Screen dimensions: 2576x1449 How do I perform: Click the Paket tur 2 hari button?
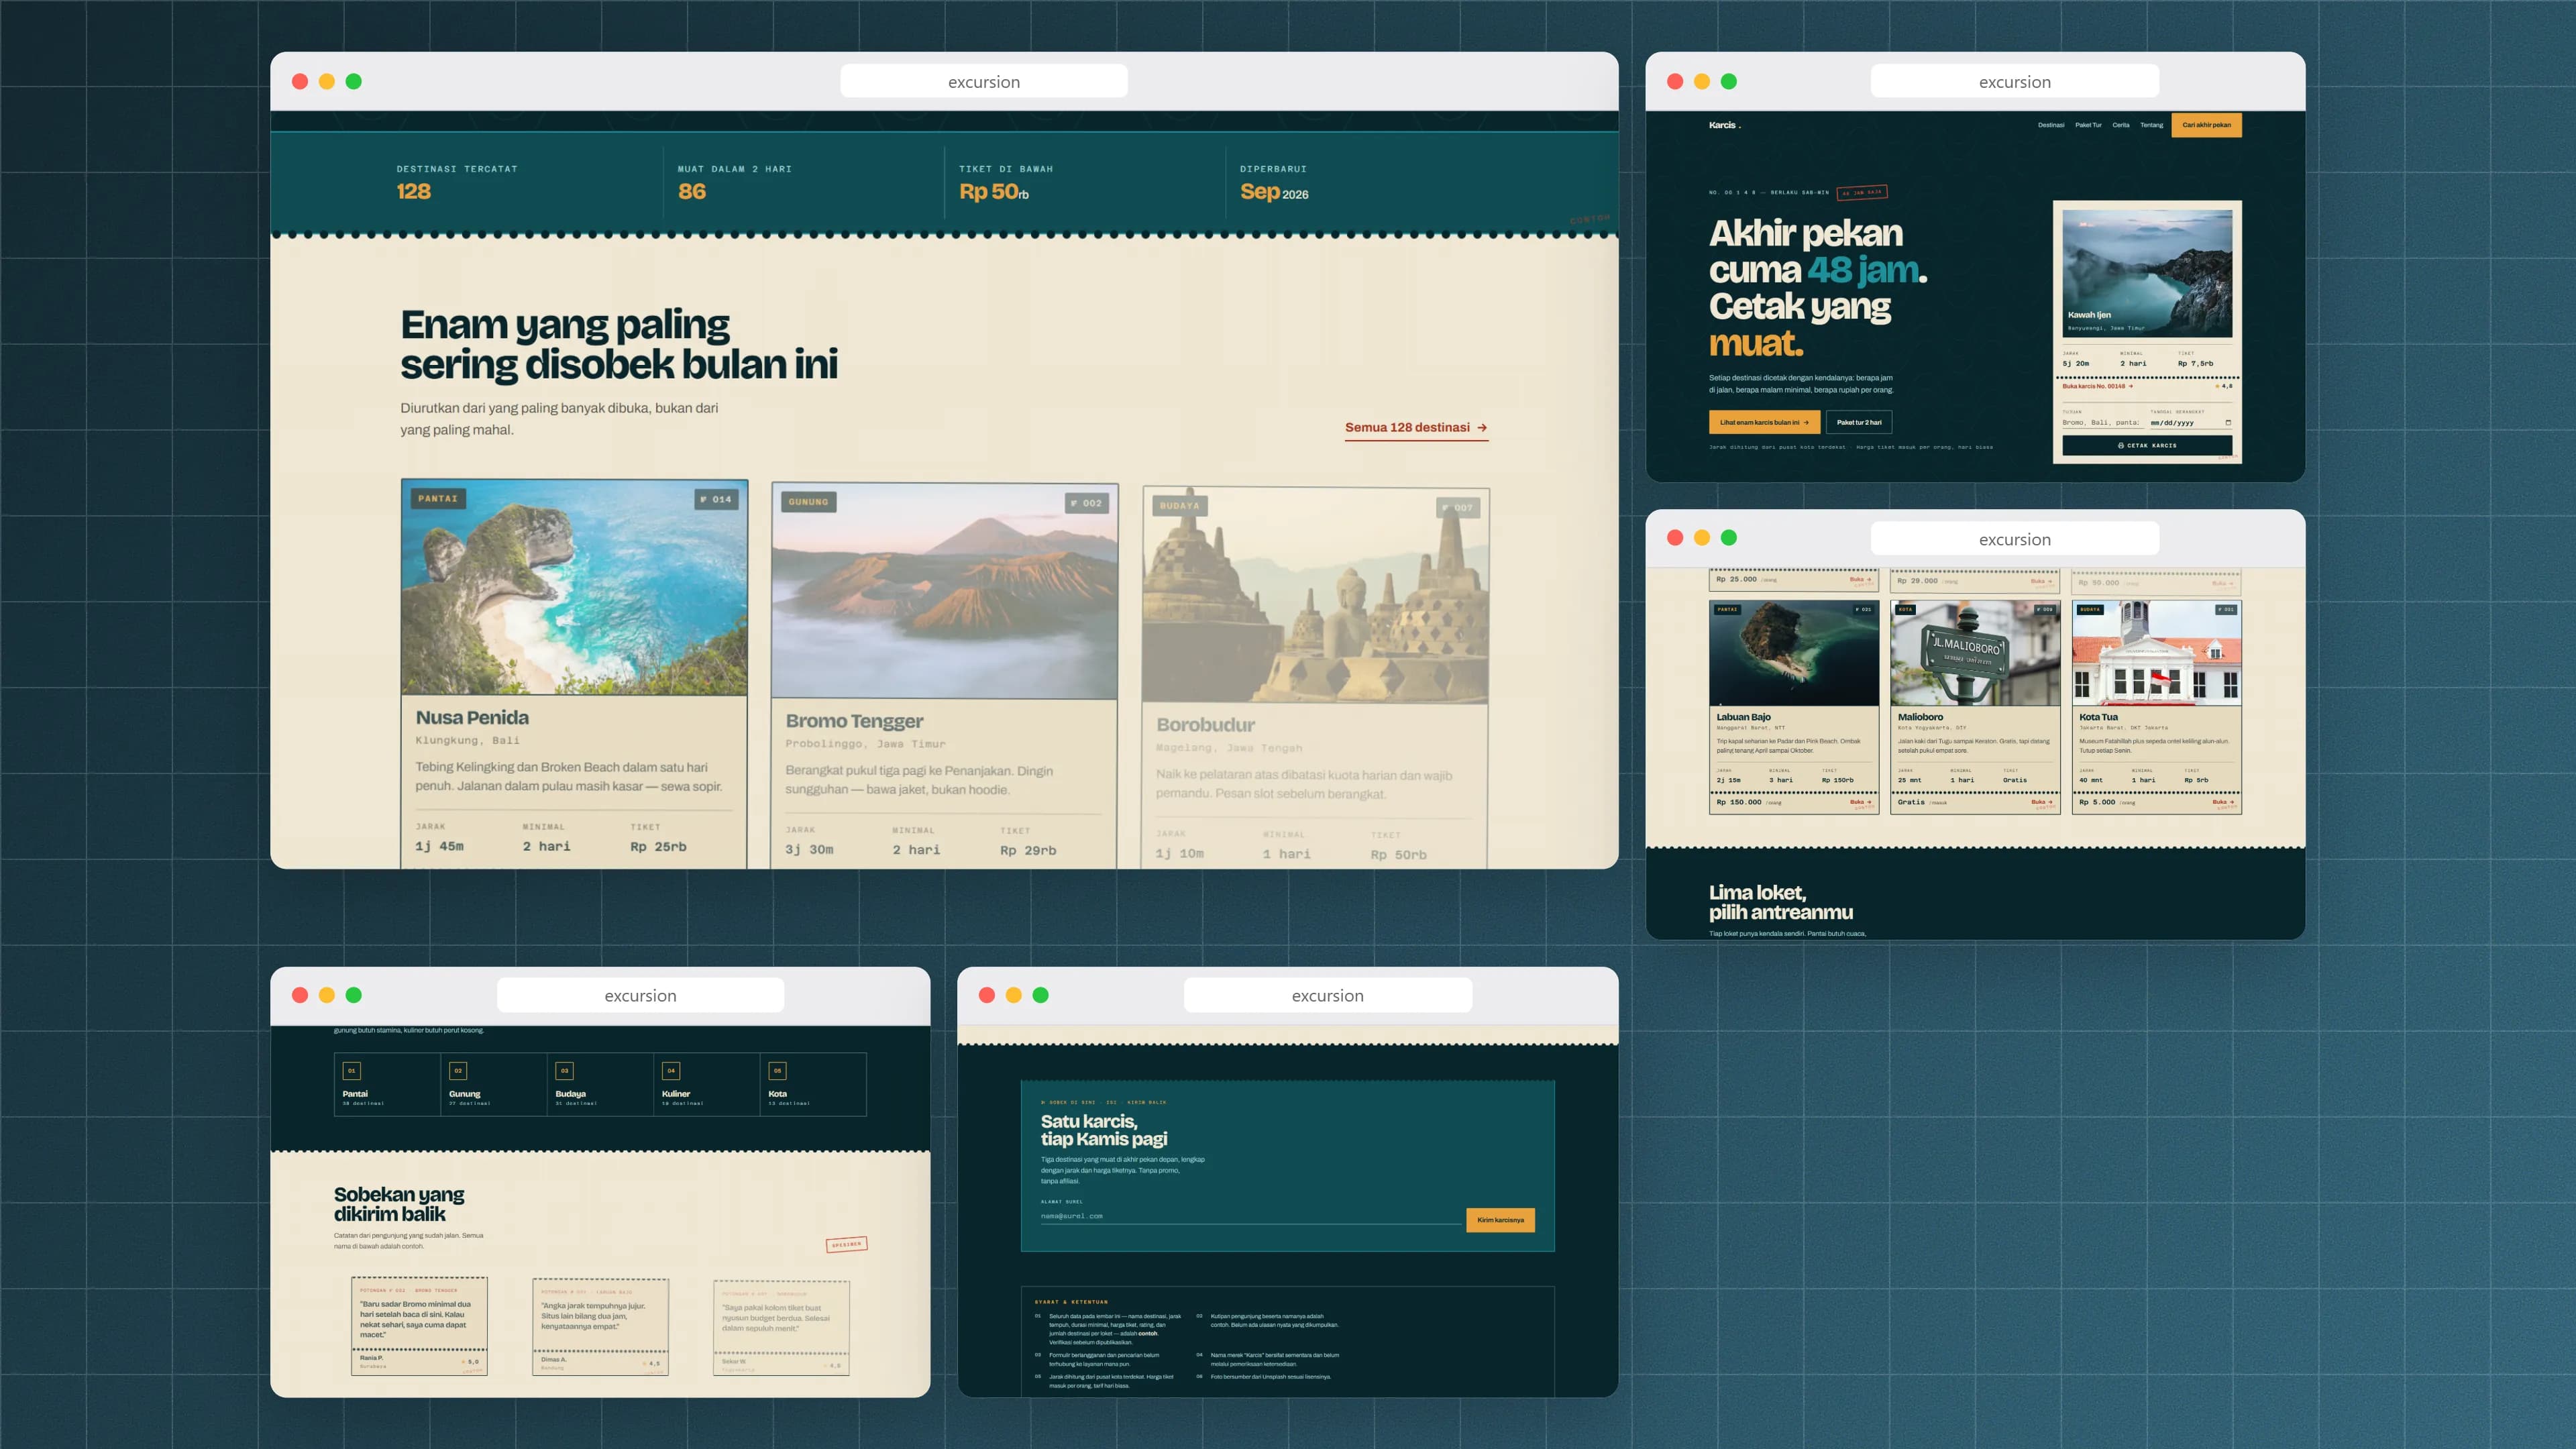tap(1858, 422)
